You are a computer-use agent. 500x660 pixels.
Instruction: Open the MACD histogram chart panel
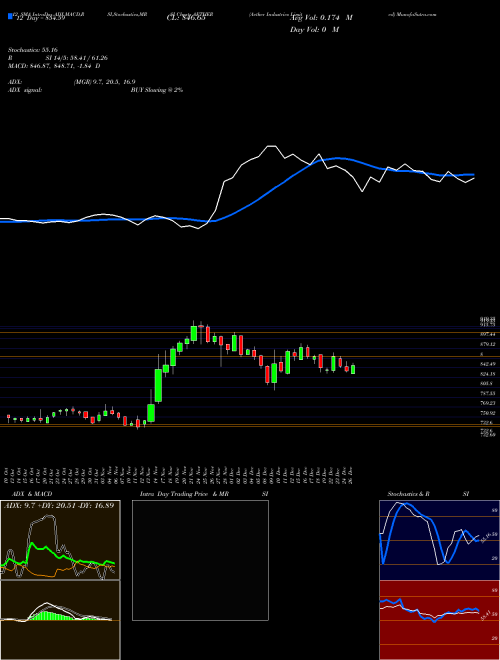pyautogui.click(x=60, y=620)
